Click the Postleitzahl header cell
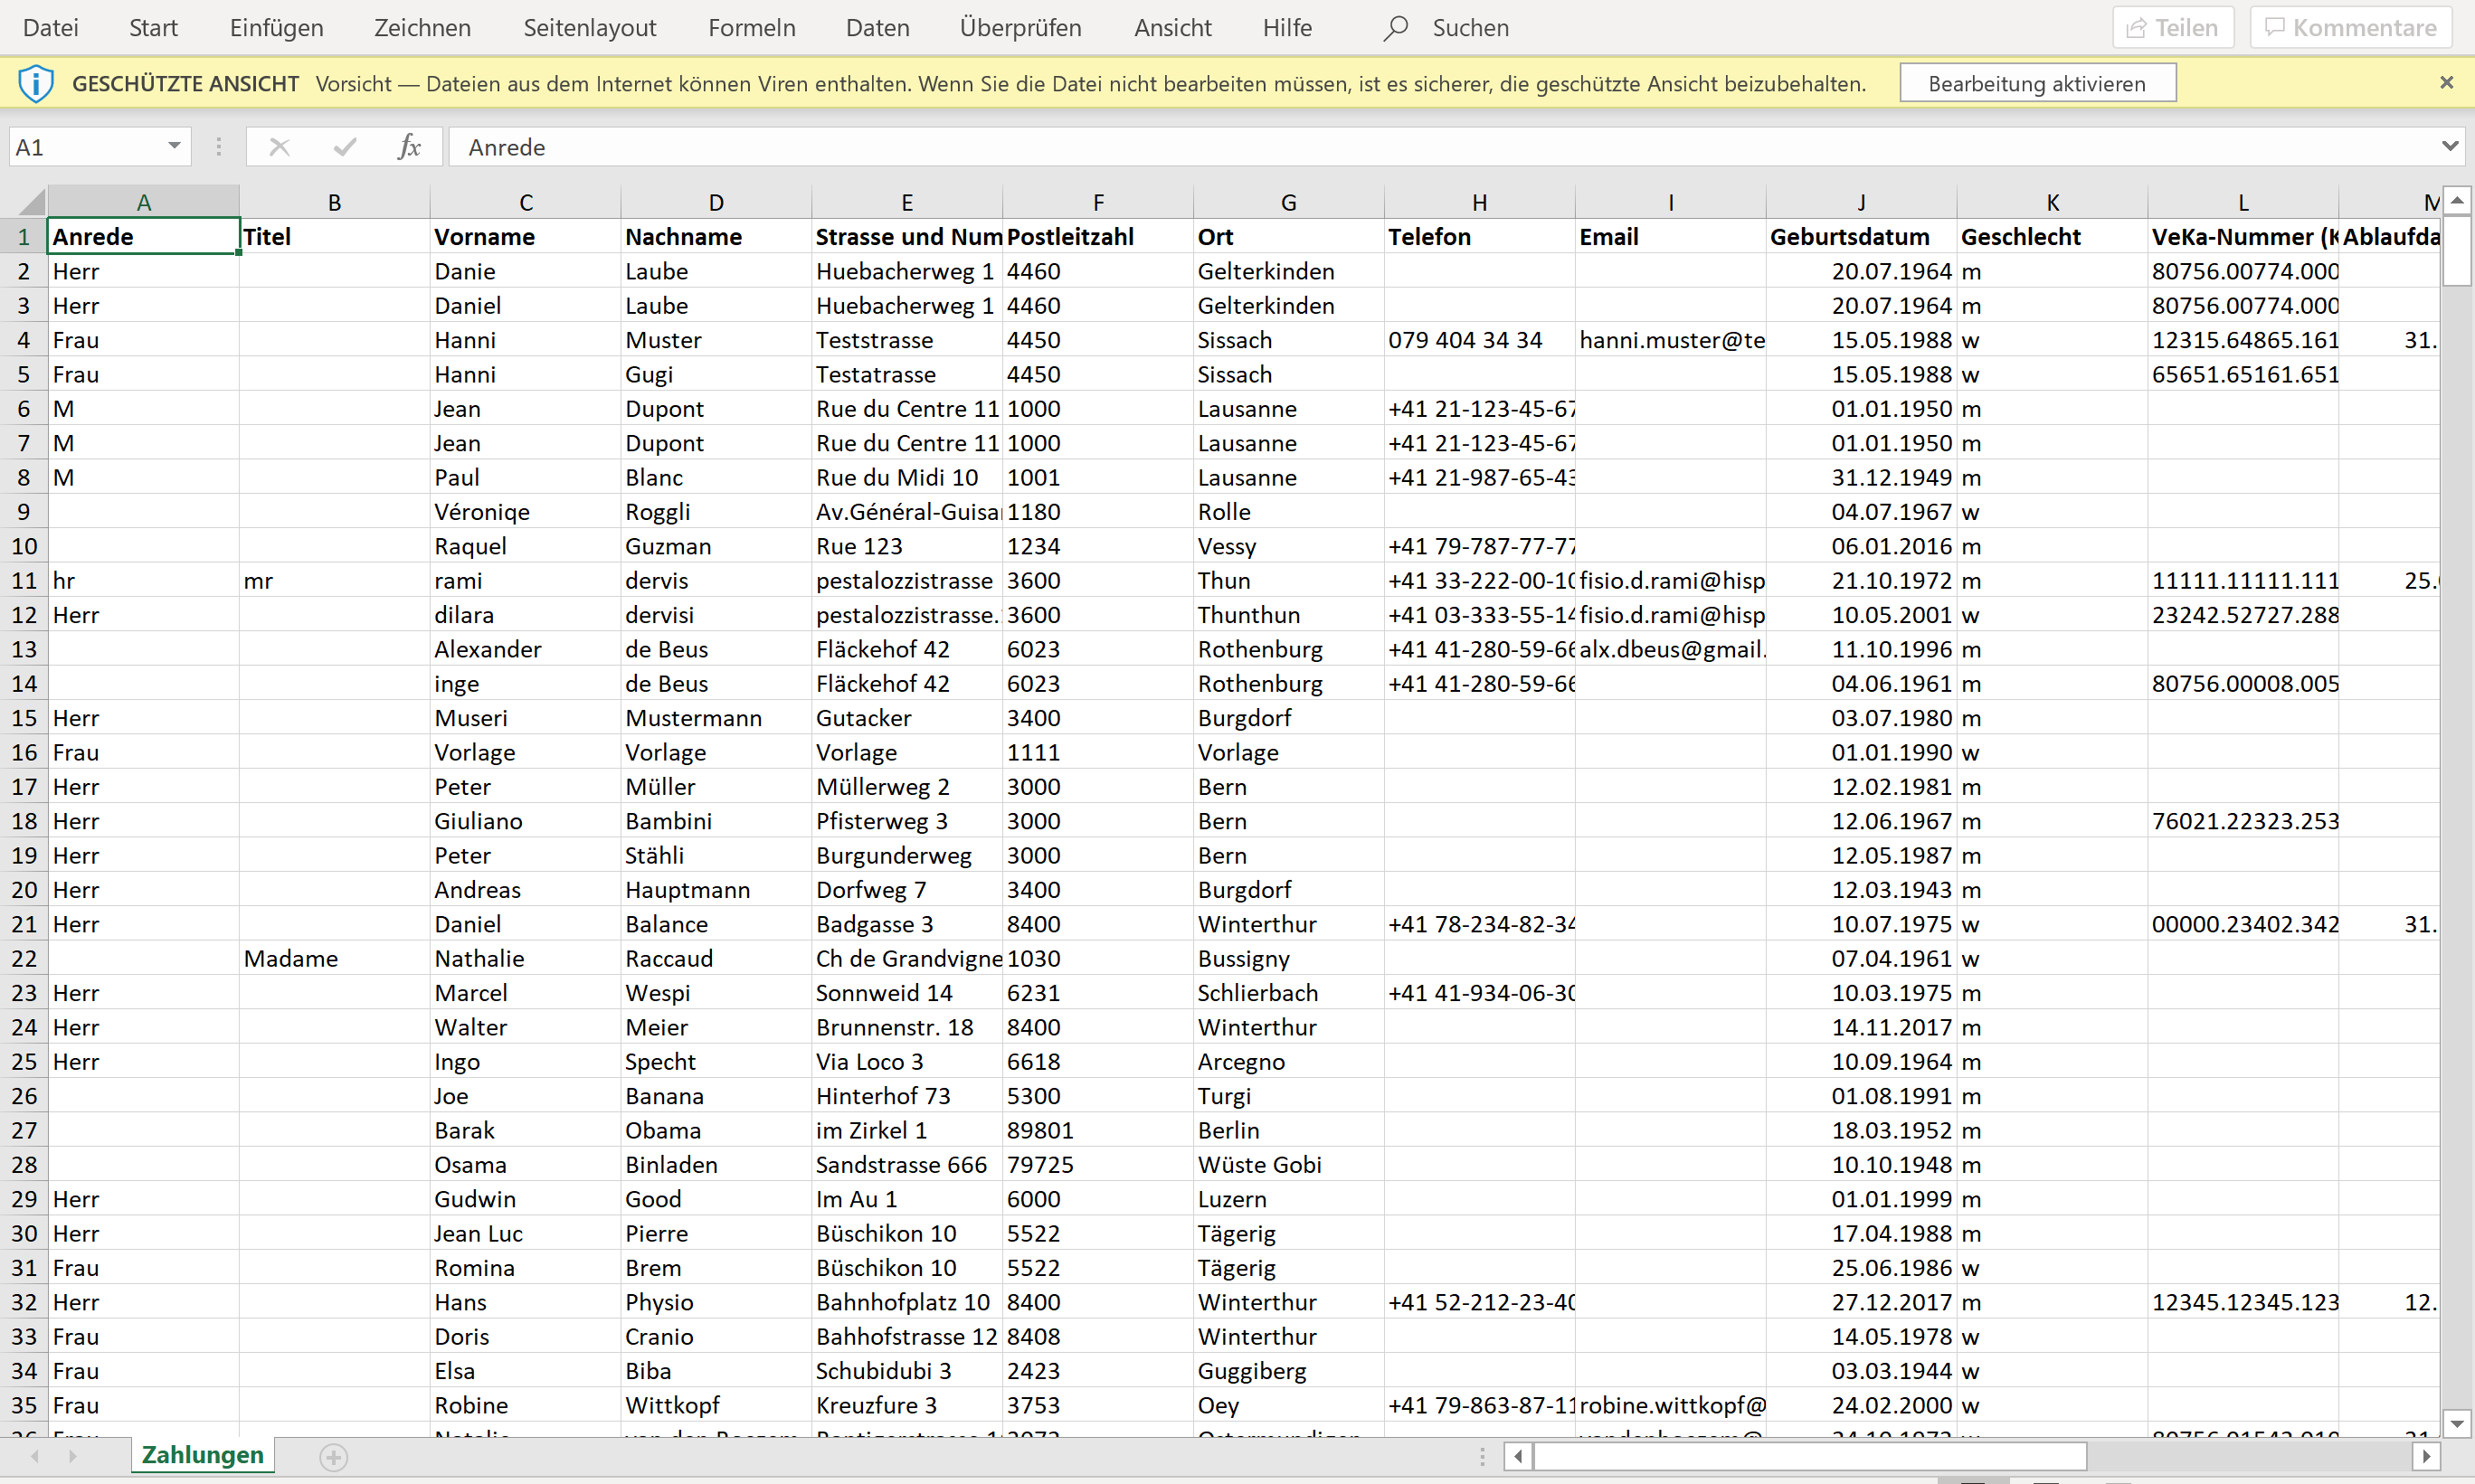2475x1484 pixels. pos(1098,237)
